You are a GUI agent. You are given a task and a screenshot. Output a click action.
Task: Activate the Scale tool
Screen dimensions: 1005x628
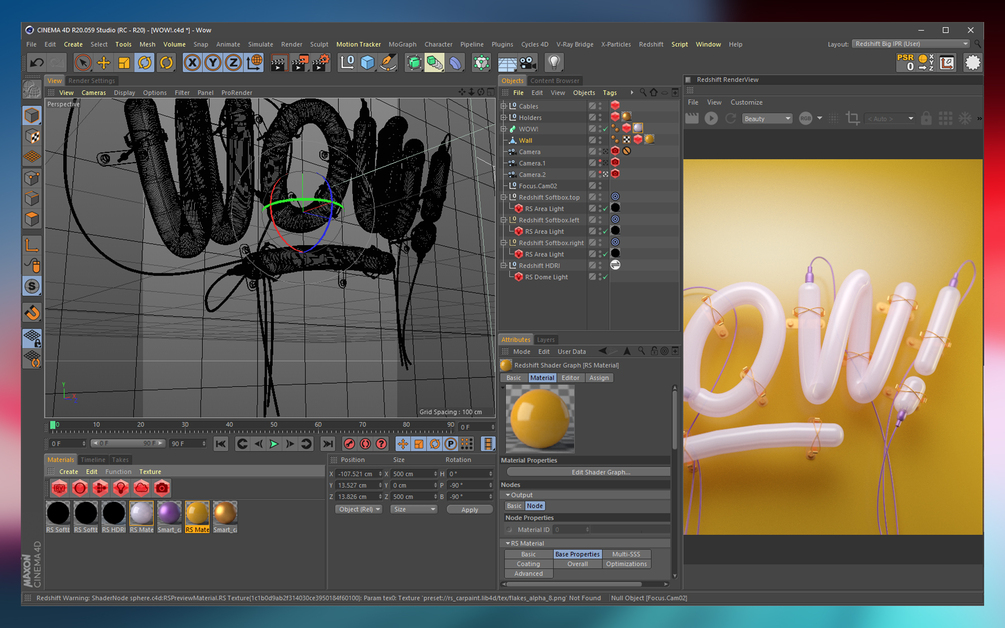124,63
